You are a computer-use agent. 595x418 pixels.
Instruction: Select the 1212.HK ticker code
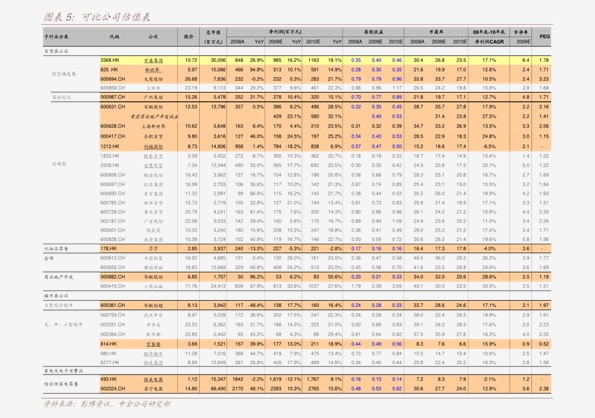click(110, 146)
